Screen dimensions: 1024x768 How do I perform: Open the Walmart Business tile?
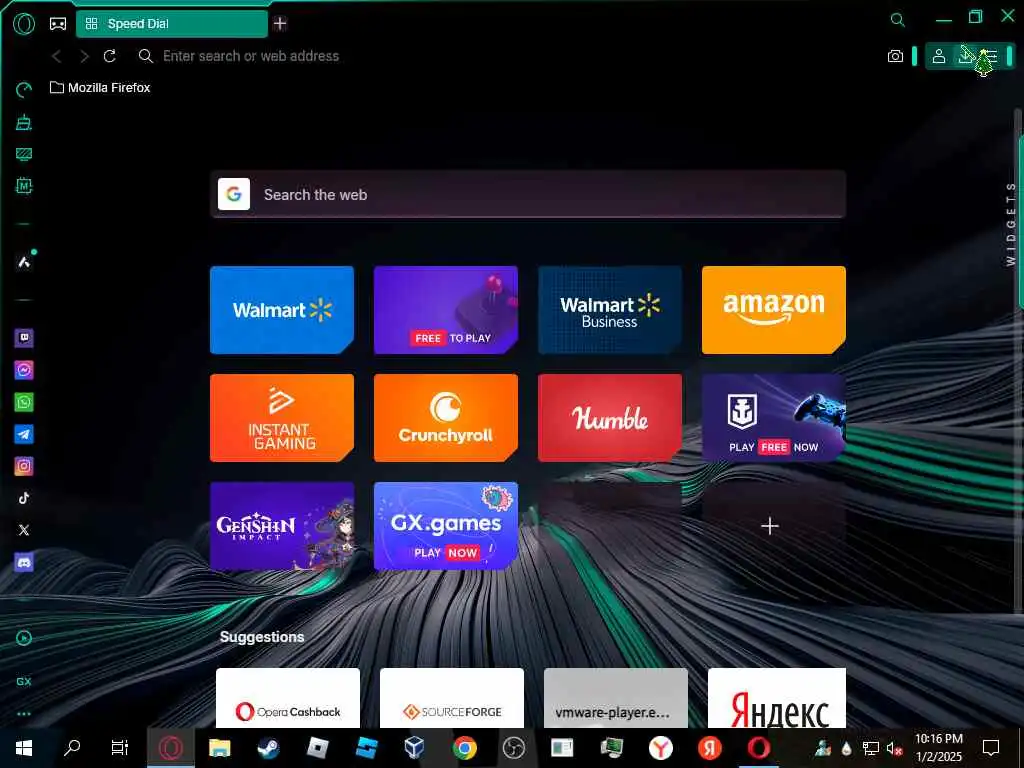610,310
